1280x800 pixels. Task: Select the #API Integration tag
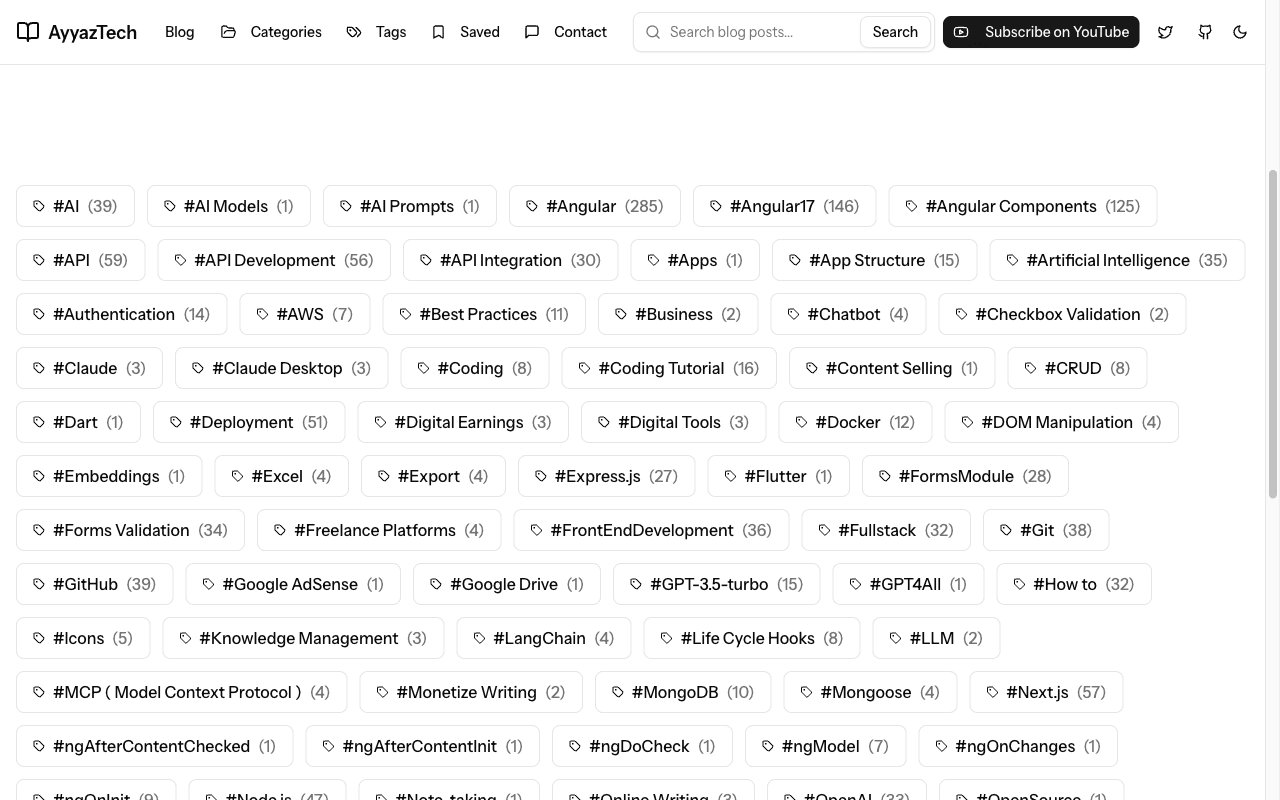(x=511, y=260)
